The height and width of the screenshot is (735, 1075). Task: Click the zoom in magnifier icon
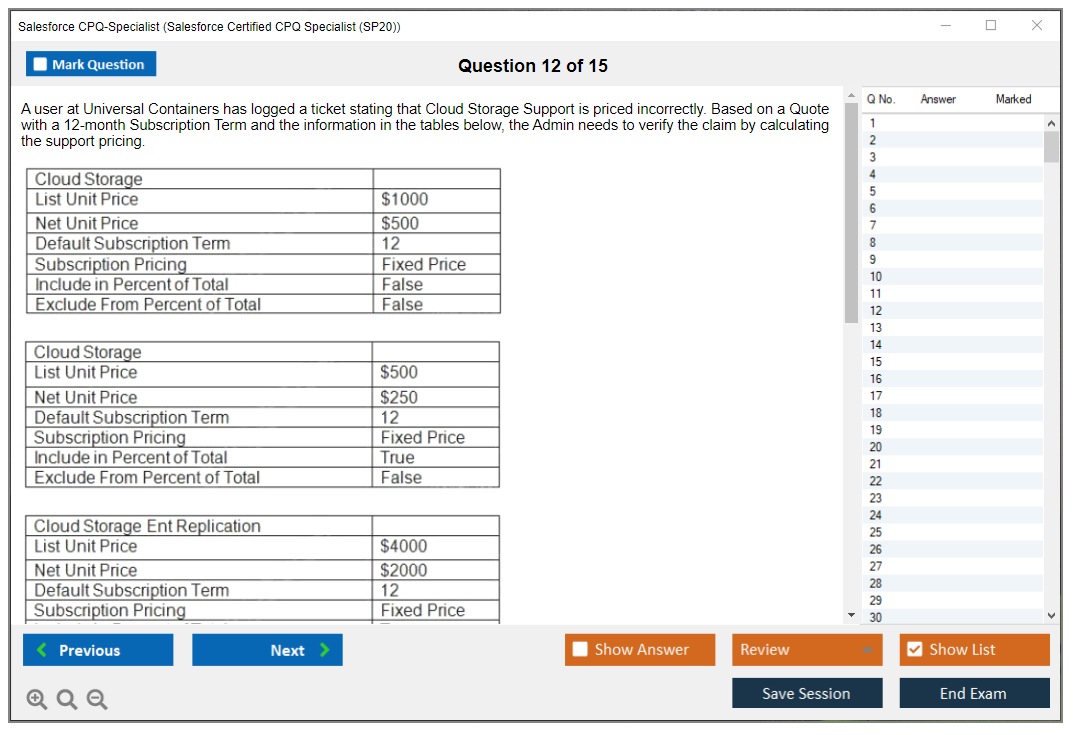point(37,700)
